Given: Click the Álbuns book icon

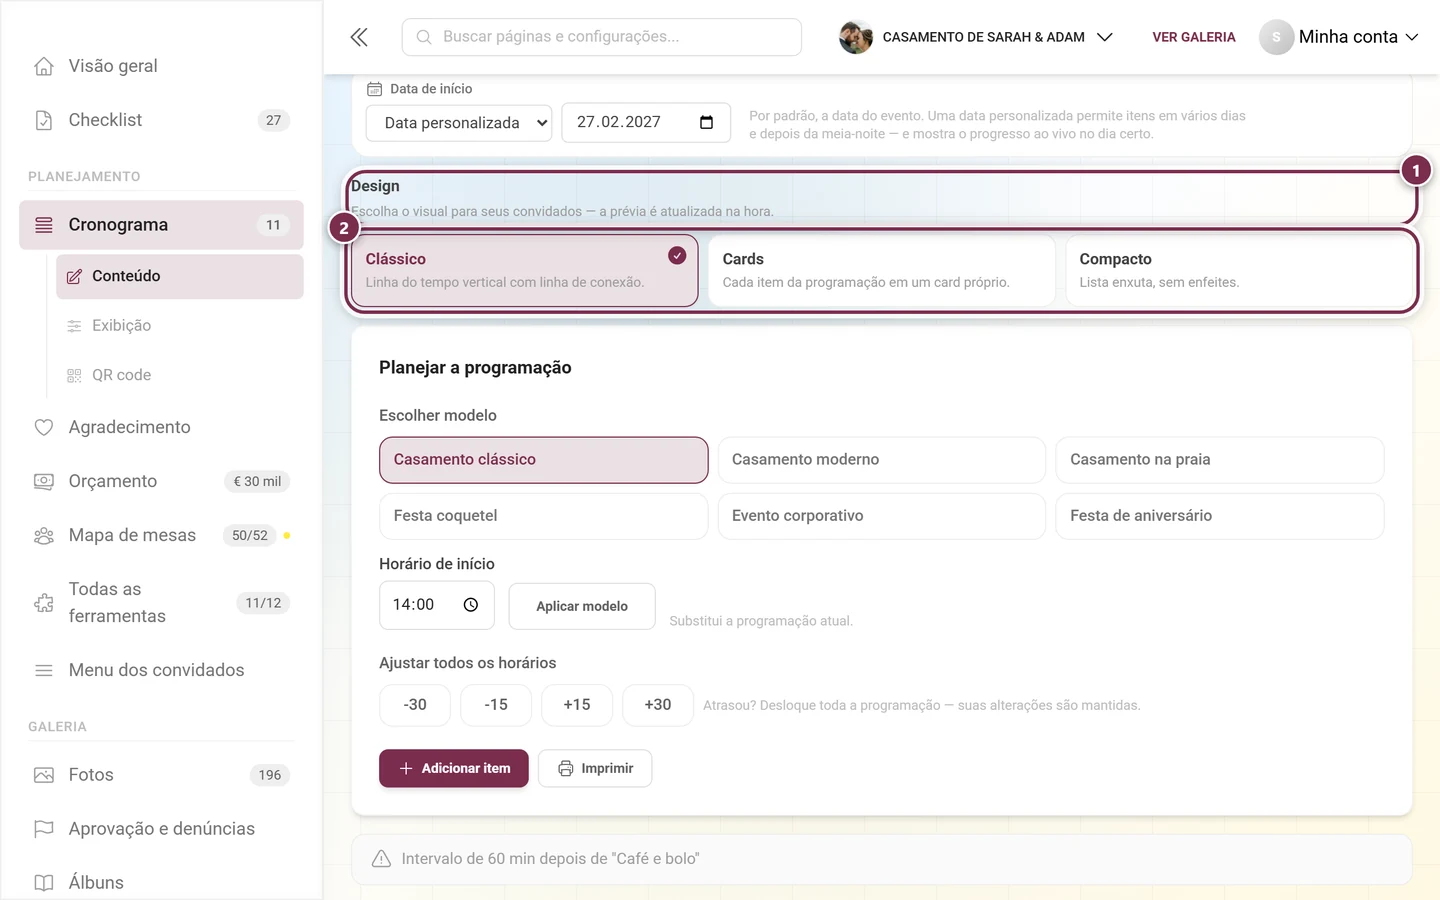Looking at the screenshot, I should tap(44, 883).
